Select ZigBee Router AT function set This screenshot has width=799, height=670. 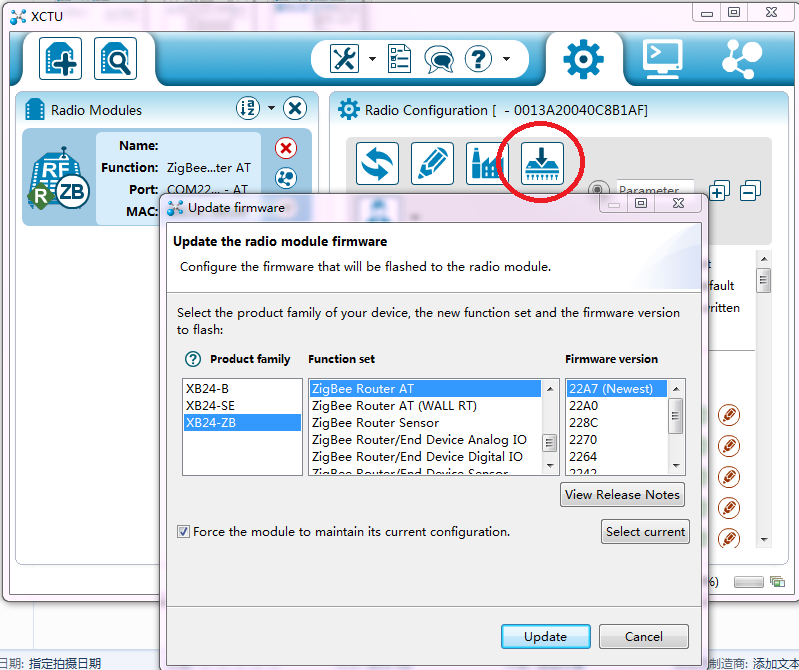point(425,389)
